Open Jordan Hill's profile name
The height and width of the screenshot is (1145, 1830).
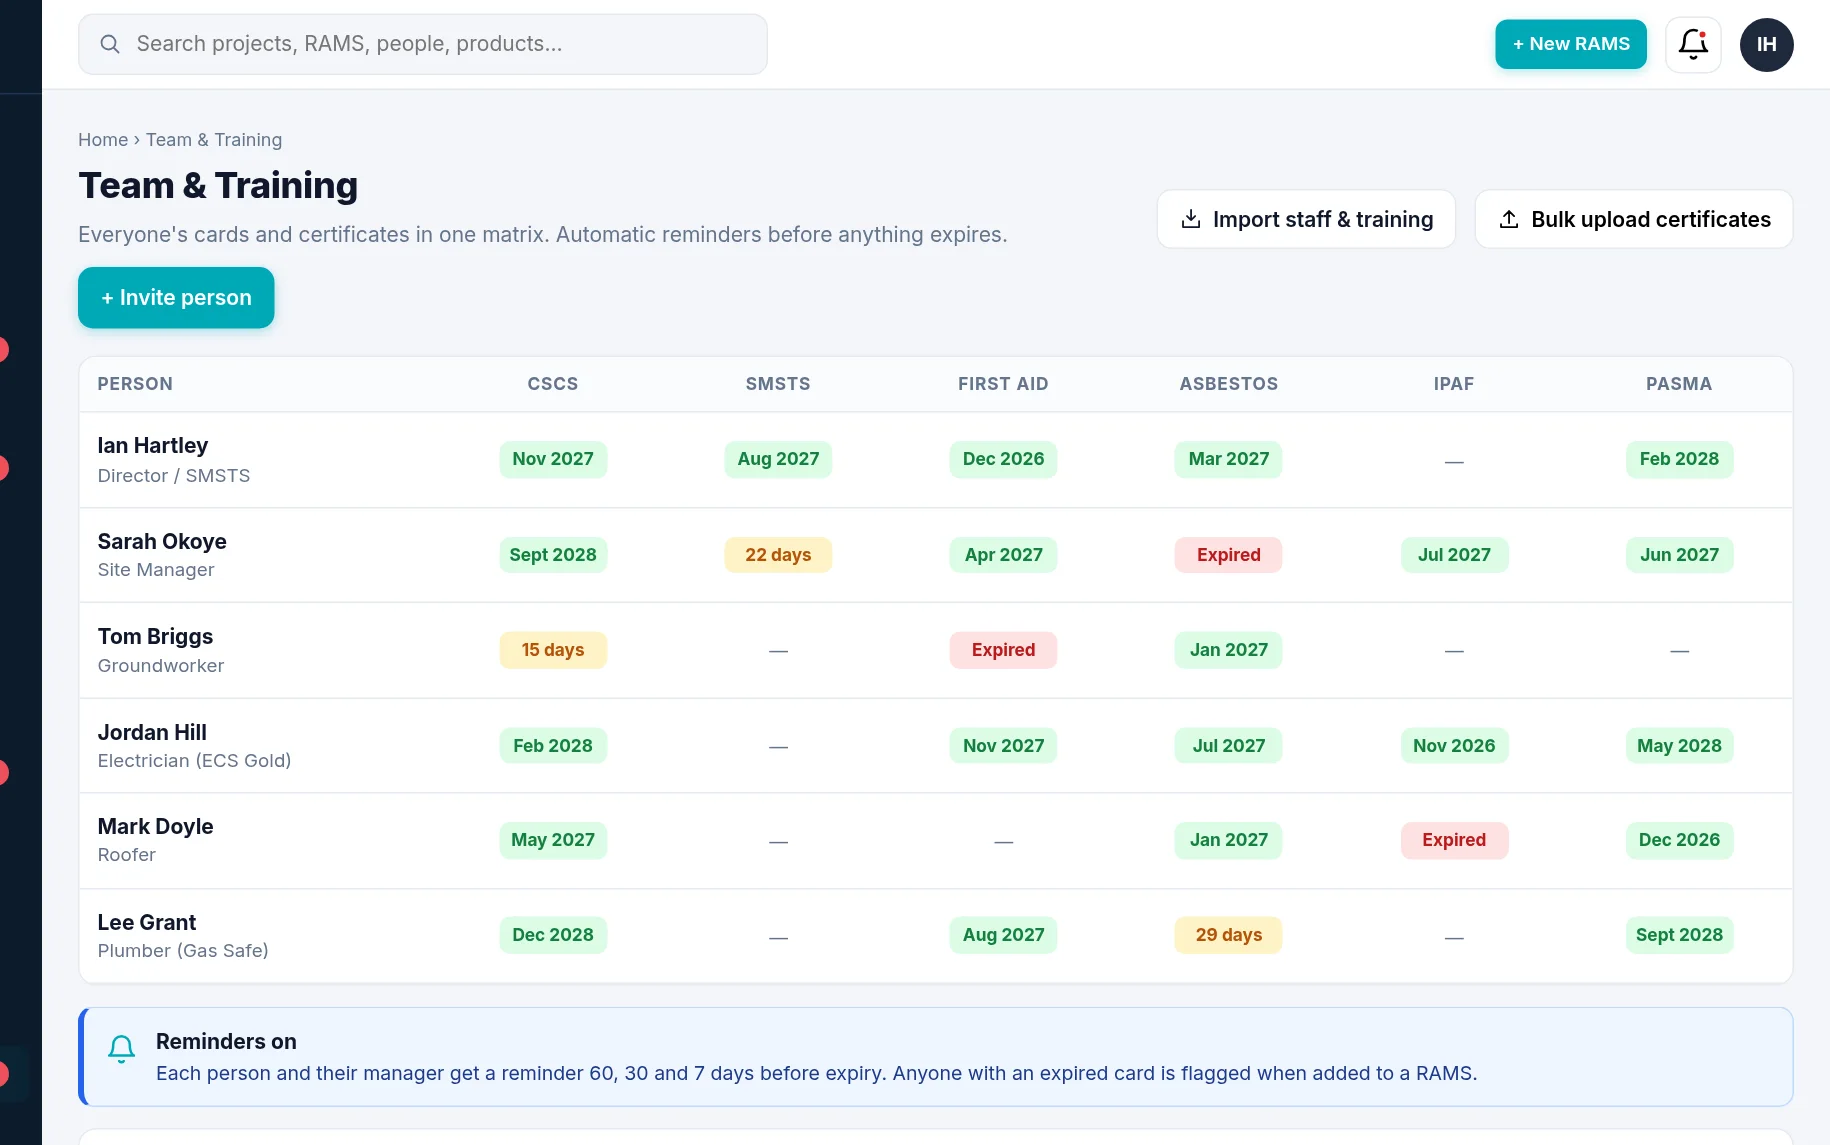[152, 732]
